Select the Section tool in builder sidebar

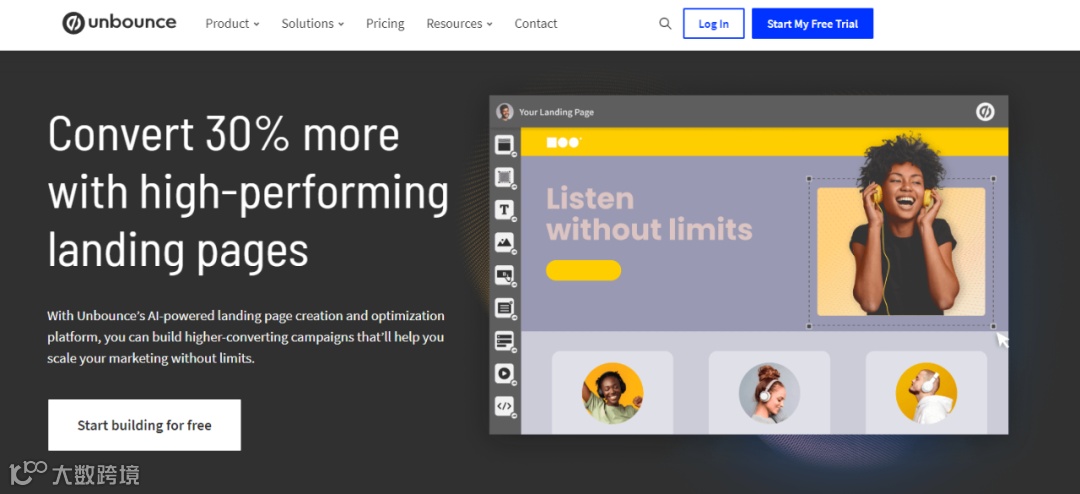[505, 145]
